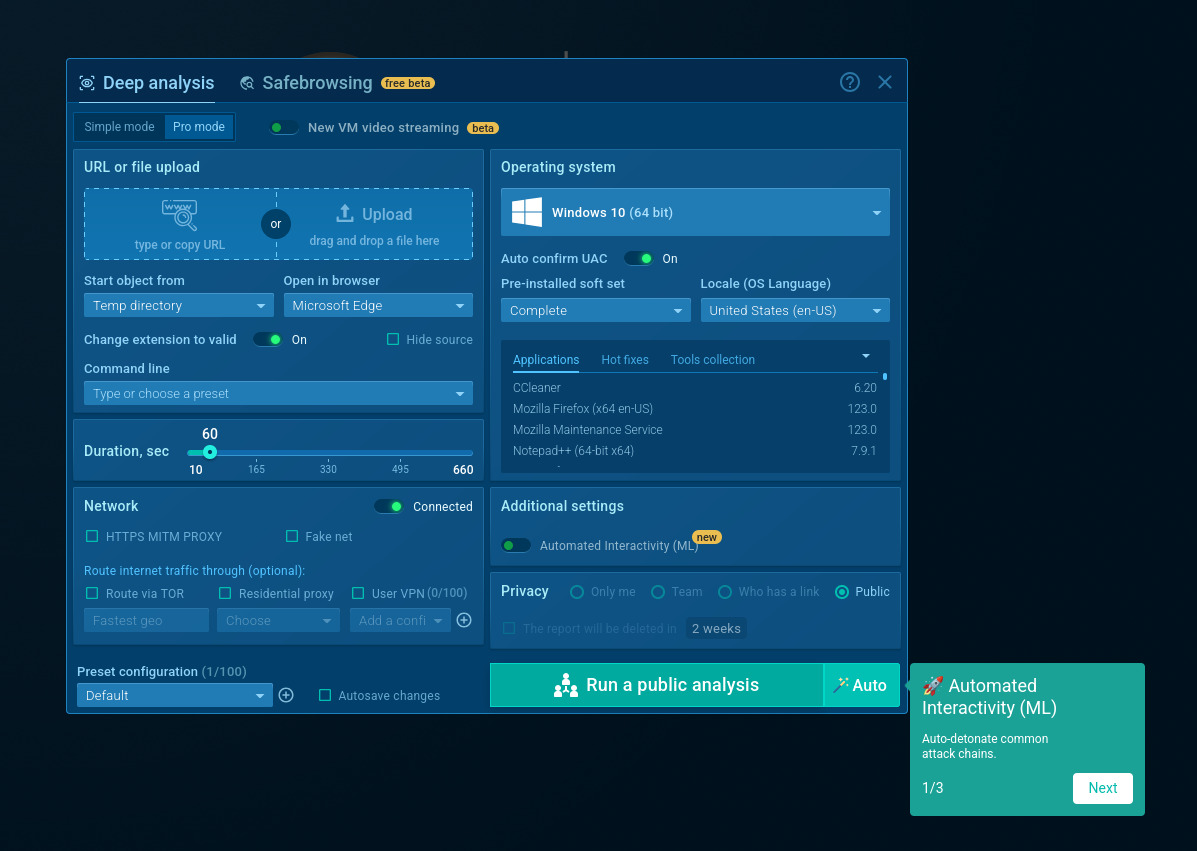Open the Choose residential proxy dropdown
Screen dimensions: 1197x851
(x=278, y=621)
